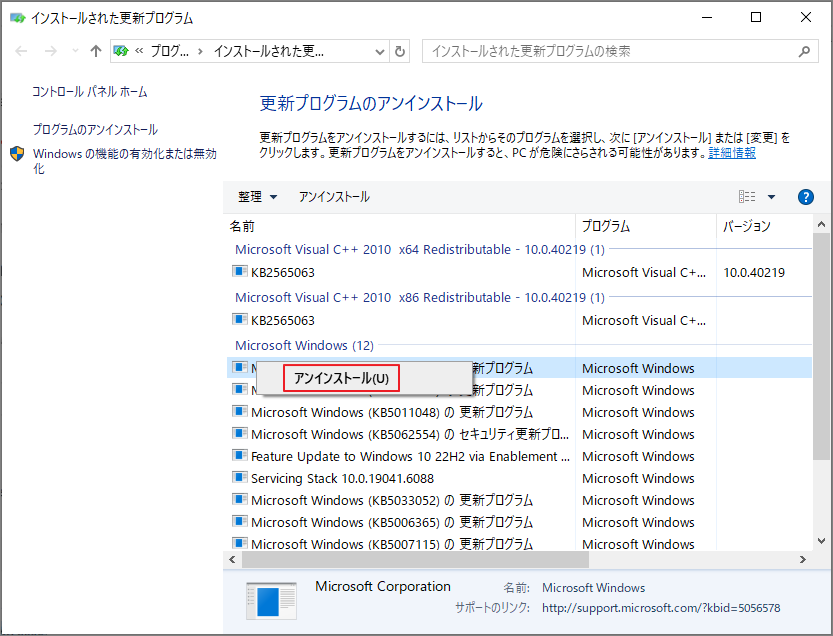Viewport: 833px width, 636px height.
Task: Click the icon beside KB5007115 update
Action: pos(240,543)
